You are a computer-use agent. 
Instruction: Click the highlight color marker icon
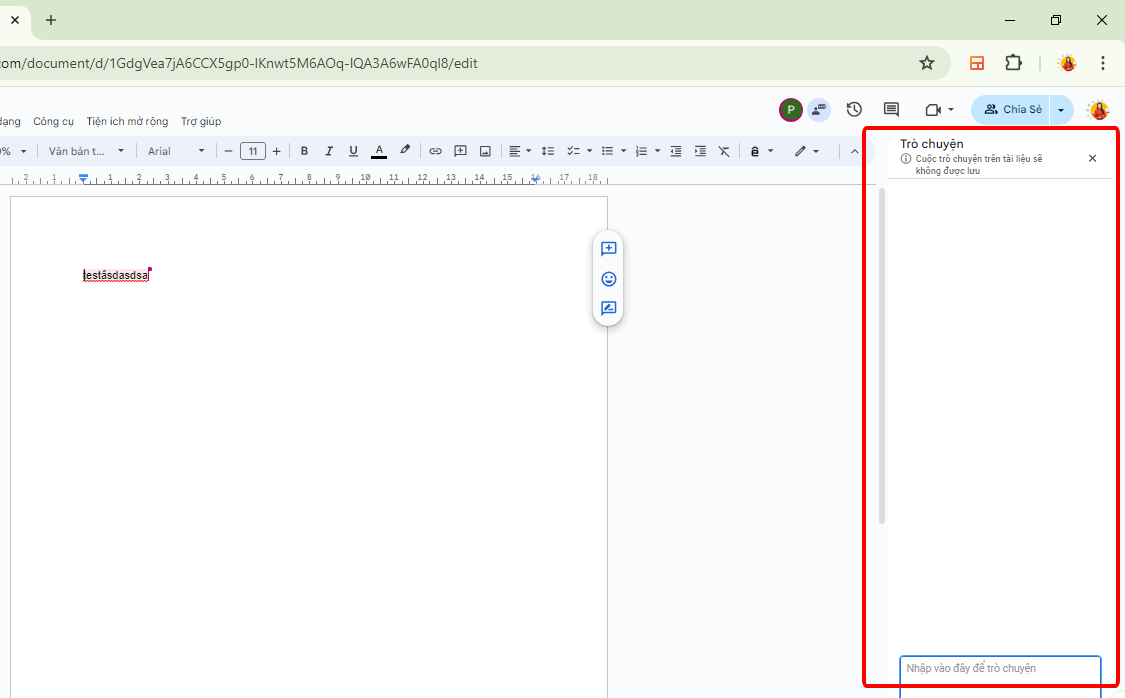pos(405,151)
